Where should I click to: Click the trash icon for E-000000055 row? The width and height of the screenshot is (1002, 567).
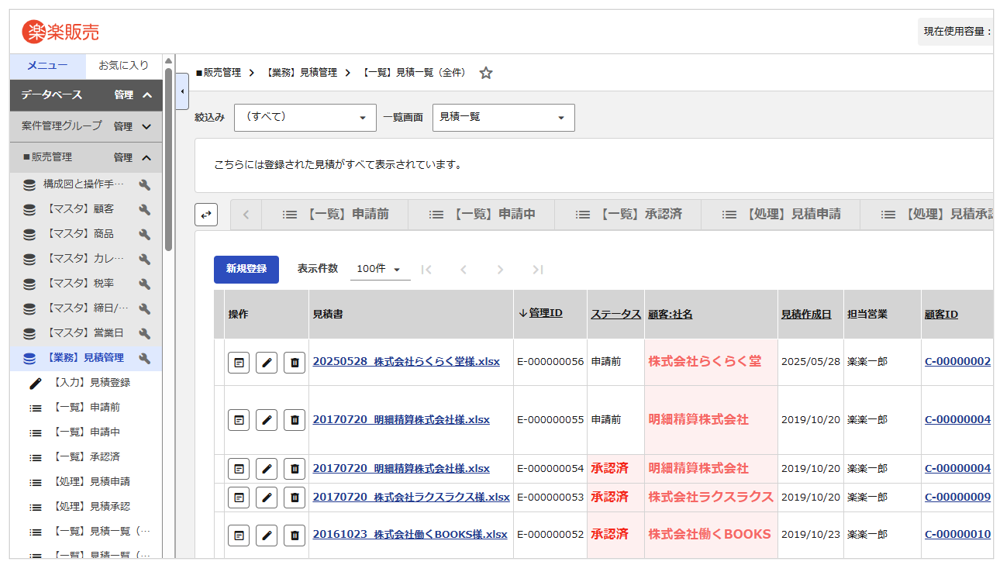(294, 420)
